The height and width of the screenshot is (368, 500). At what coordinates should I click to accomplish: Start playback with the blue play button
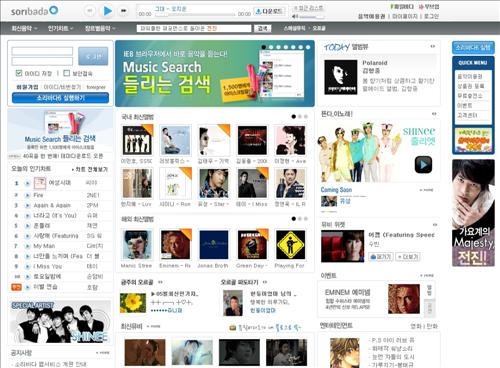point(107,11)
